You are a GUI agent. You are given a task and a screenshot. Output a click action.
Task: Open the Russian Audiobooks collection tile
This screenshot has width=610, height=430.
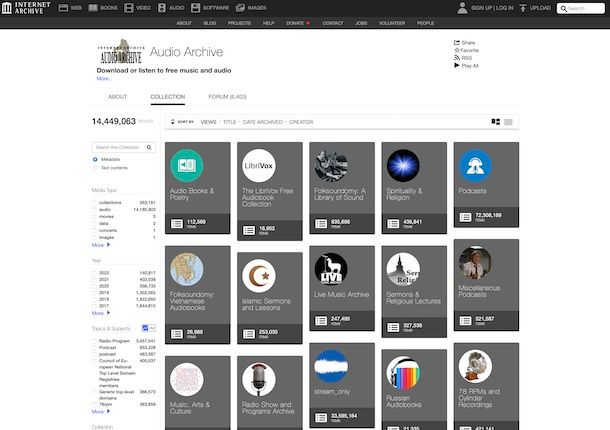(414, 390)
